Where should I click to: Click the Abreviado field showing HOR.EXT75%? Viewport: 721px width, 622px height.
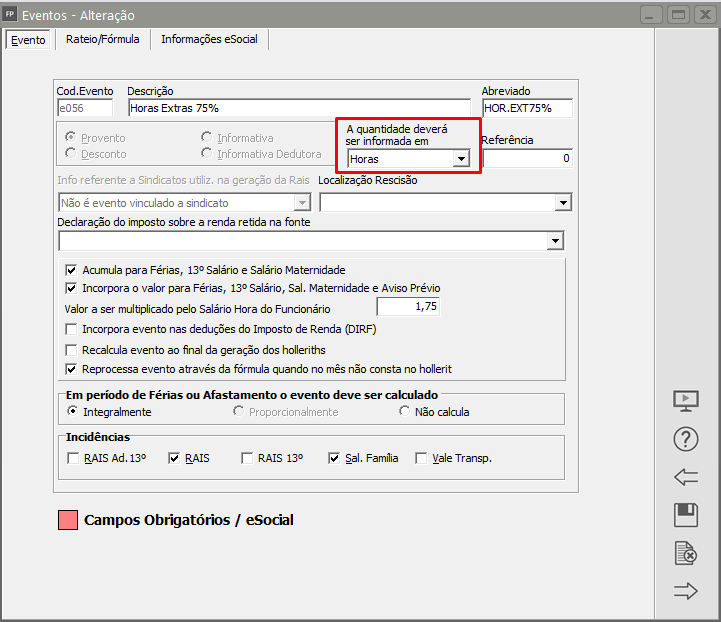(x=526, y=108)
